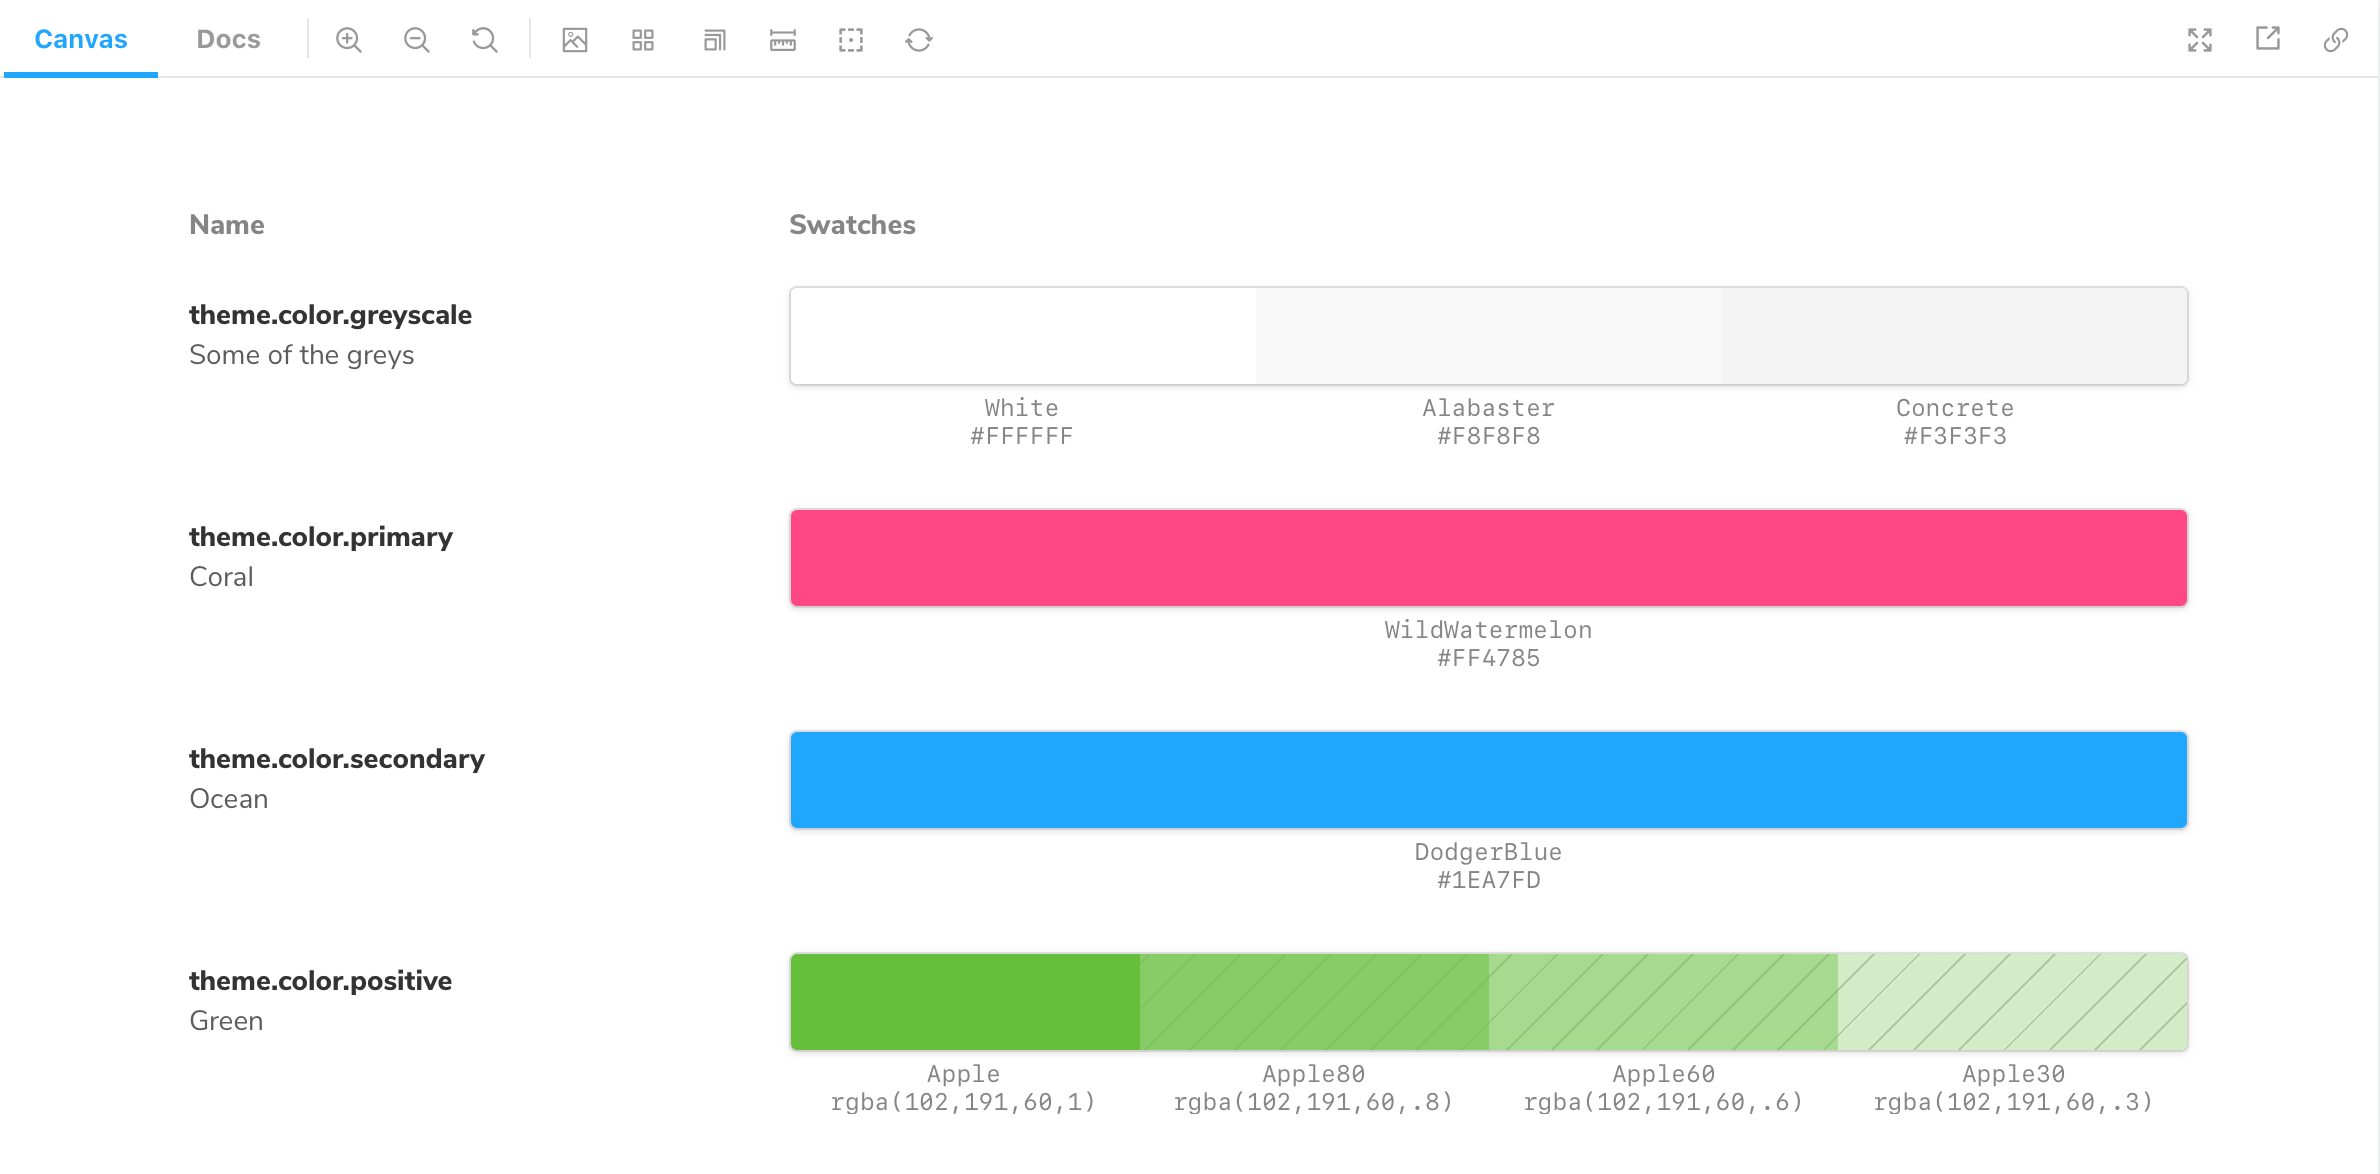2380x1174 pixels.
Task: Open the viewport size icon
Action: tap(714, 40)
